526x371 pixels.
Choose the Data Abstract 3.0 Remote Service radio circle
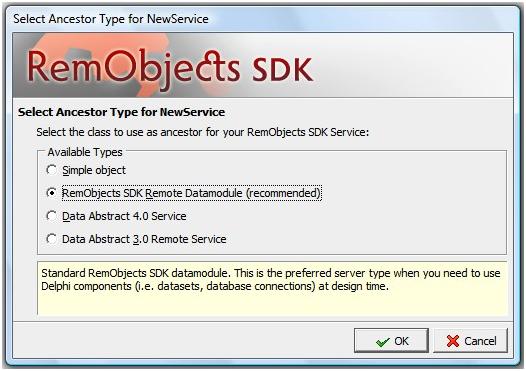click(51, 239)
